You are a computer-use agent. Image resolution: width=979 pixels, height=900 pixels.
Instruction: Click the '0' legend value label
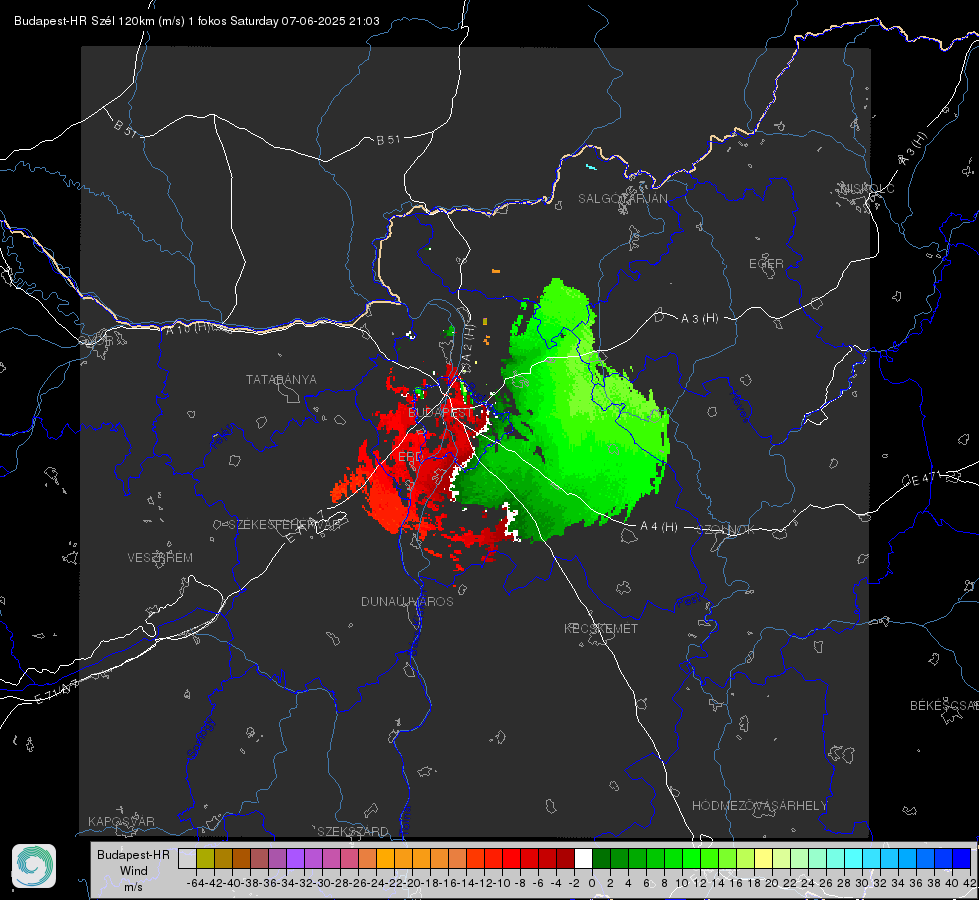click(x=592, y=883)
